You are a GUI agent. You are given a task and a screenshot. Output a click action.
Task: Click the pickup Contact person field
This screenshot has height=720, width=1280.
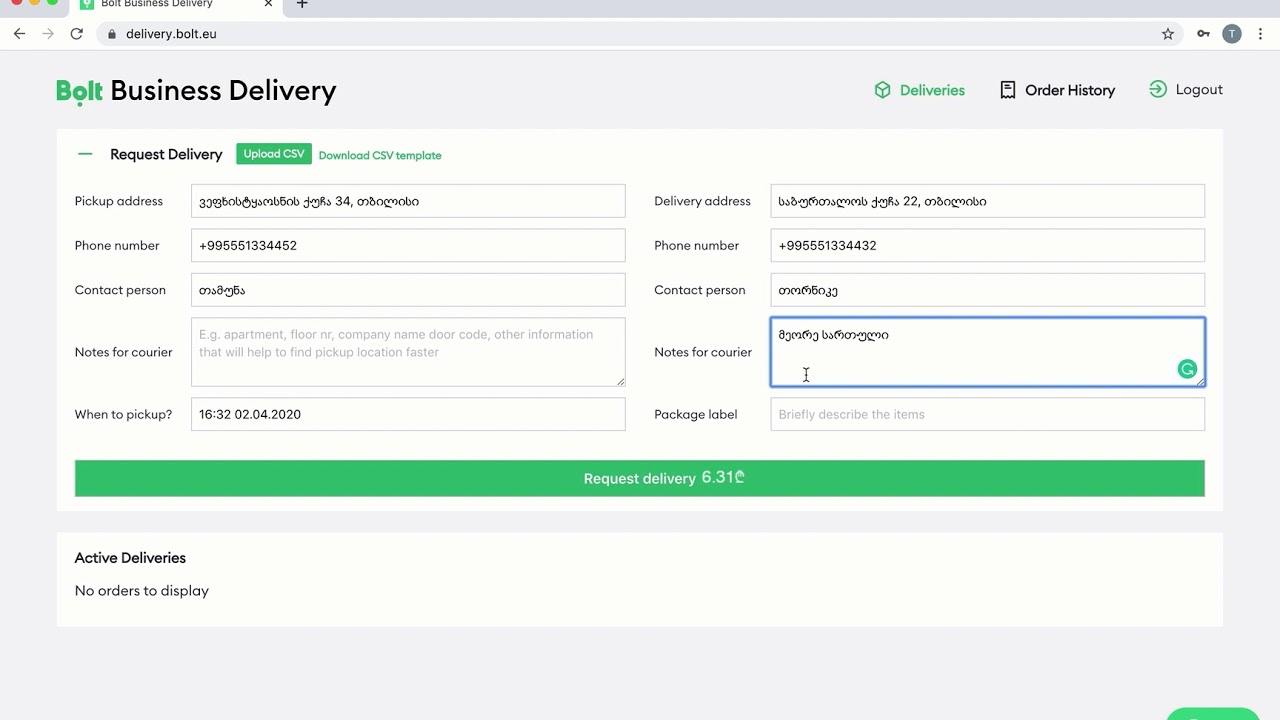click(408, 290)
